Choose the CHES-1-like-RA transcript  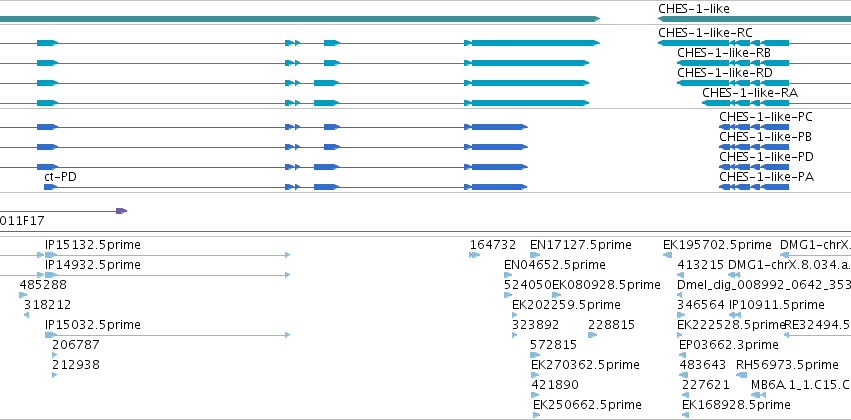(750, 93)
